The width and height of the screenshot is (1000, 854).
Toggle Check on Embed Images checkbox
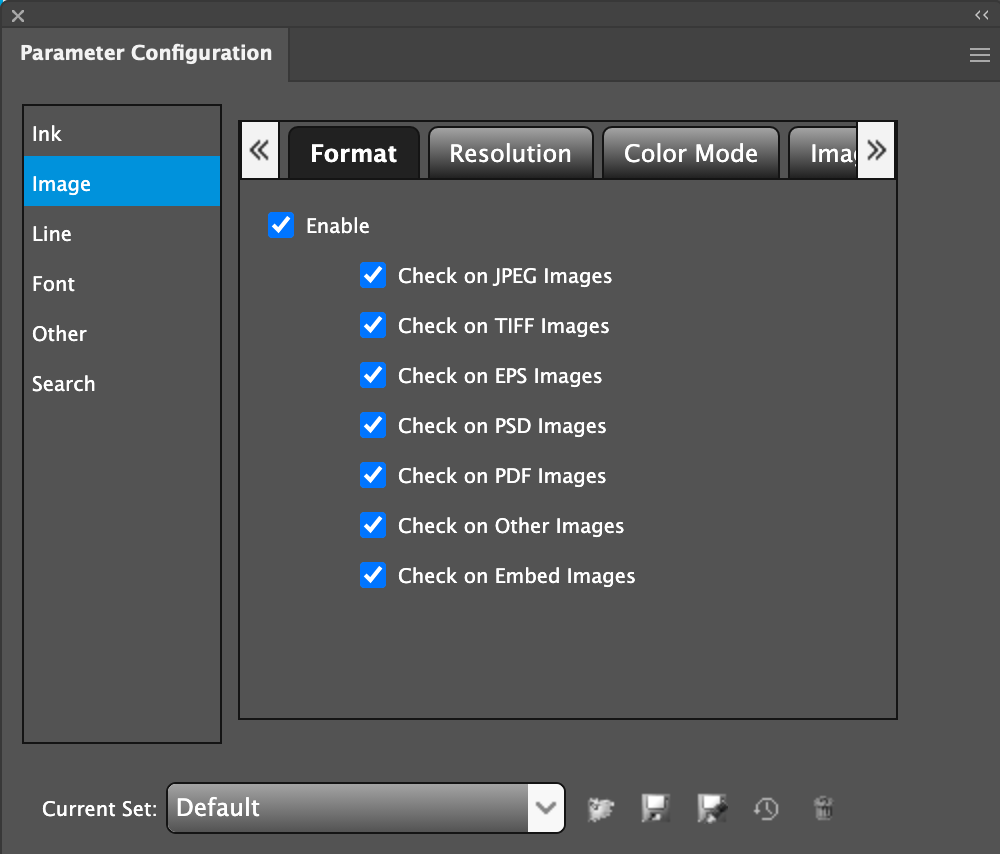click(373, 576)
